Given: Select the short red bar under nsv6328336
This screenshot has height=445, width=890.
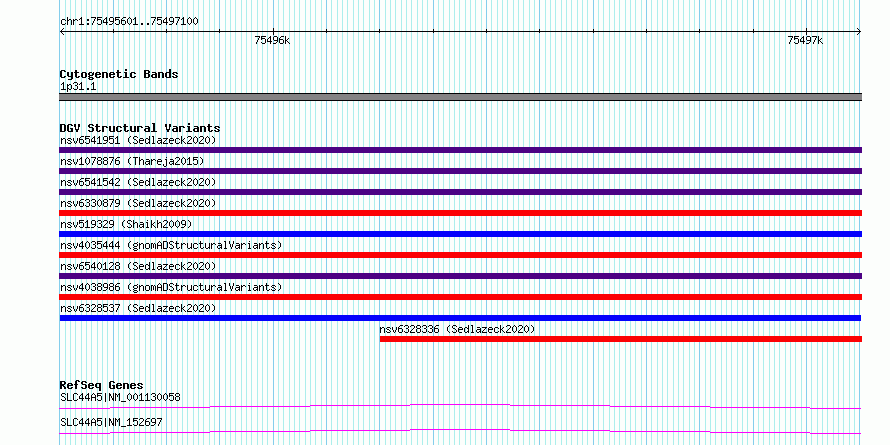Looking at the screenshot, I should (621, 339).
